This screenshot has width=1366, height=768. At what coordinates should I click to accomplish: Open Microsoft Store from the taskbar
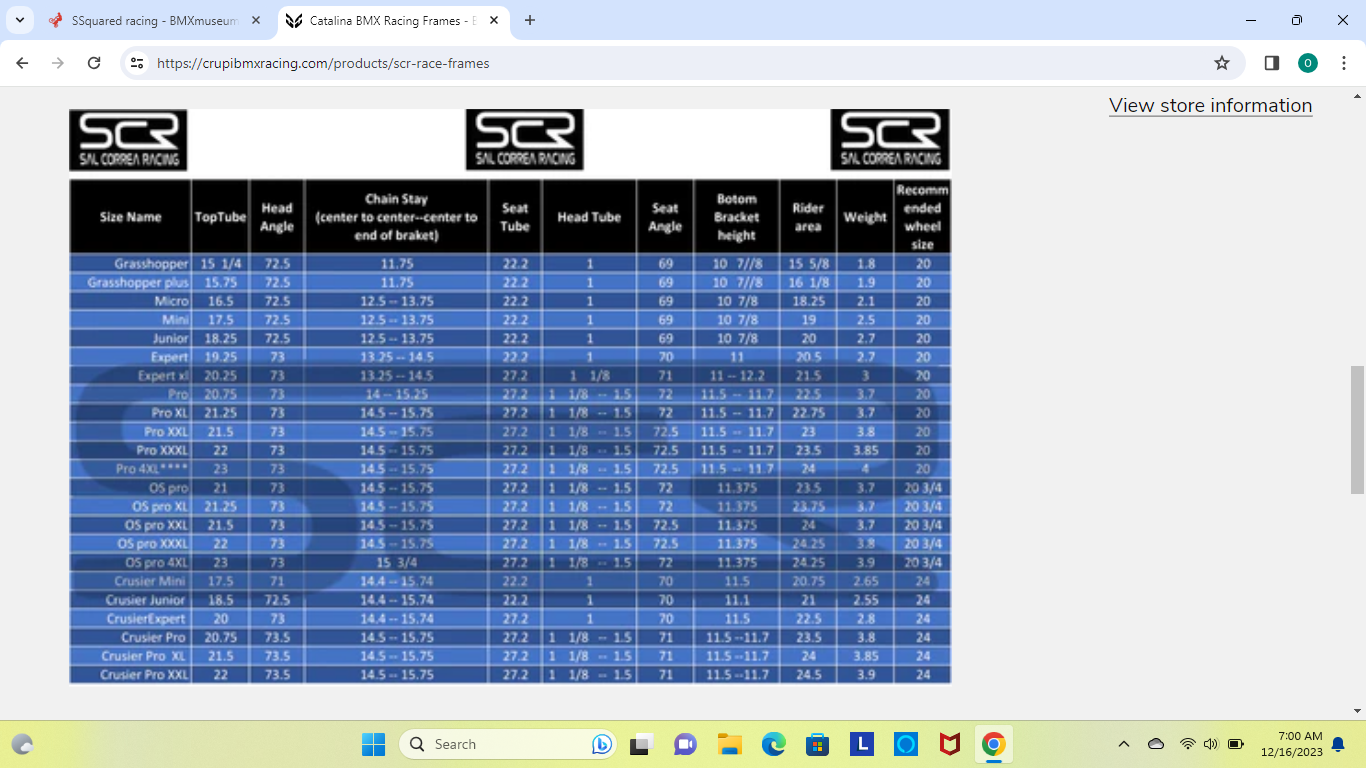click(817, 744)
